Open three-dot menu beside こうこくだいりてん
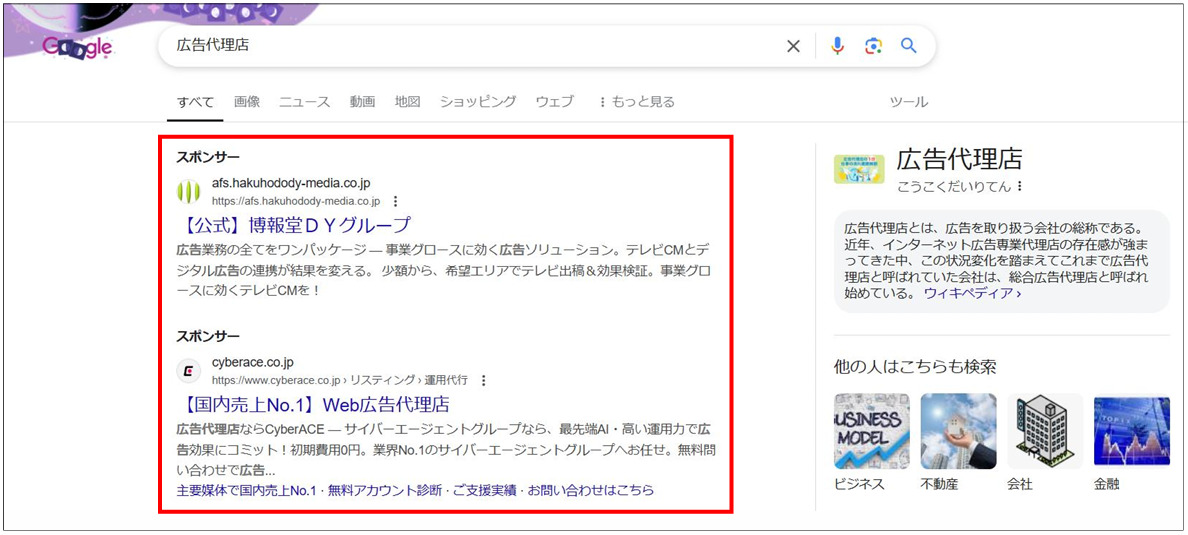1188x535 pixels. 1020,186
